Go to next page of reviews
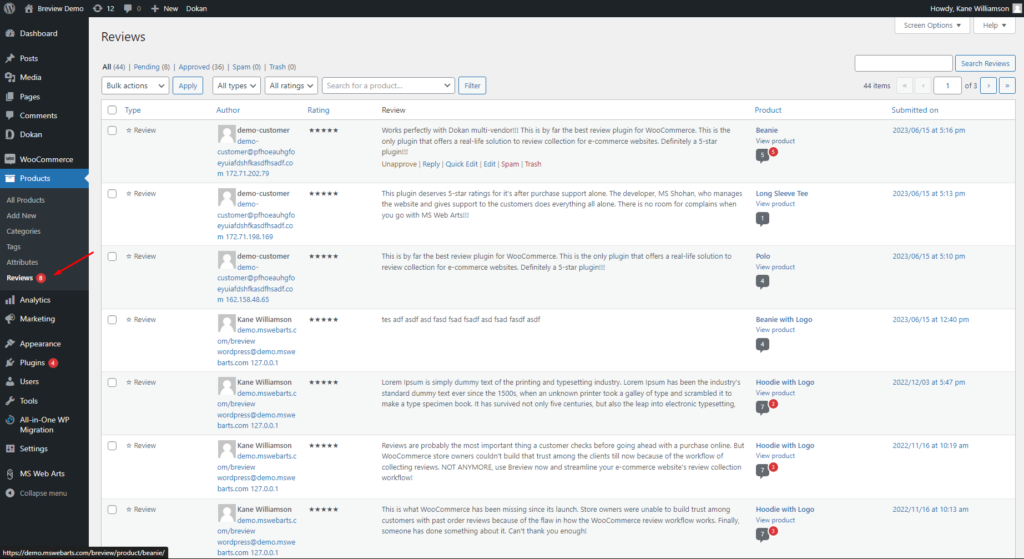Viewport: 1024px width, 559px height. [989, 86]
